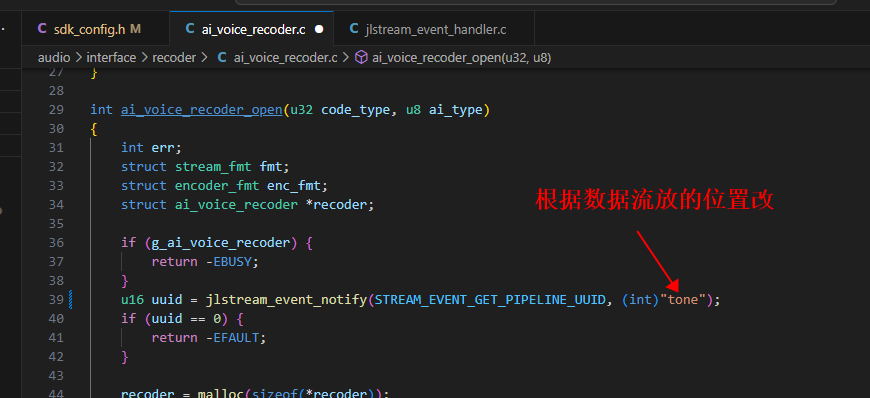
Task: Click line number 29 in the gutter
Action: pos(56,110)
